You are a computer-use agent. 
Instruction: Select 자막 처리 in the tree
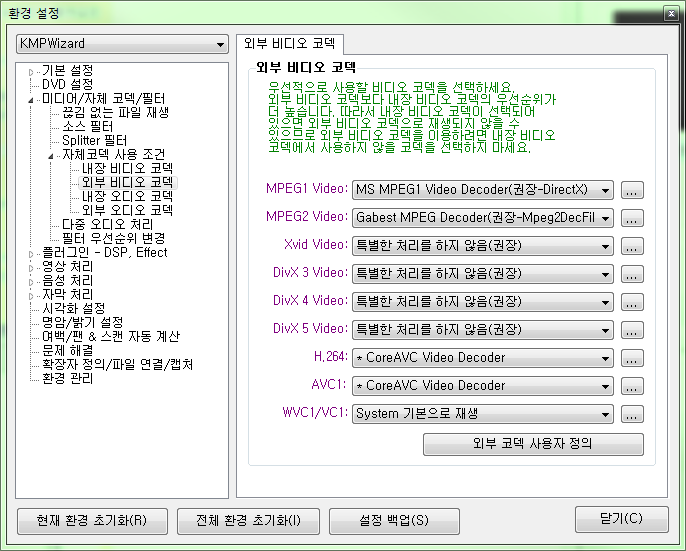point(67,295)
